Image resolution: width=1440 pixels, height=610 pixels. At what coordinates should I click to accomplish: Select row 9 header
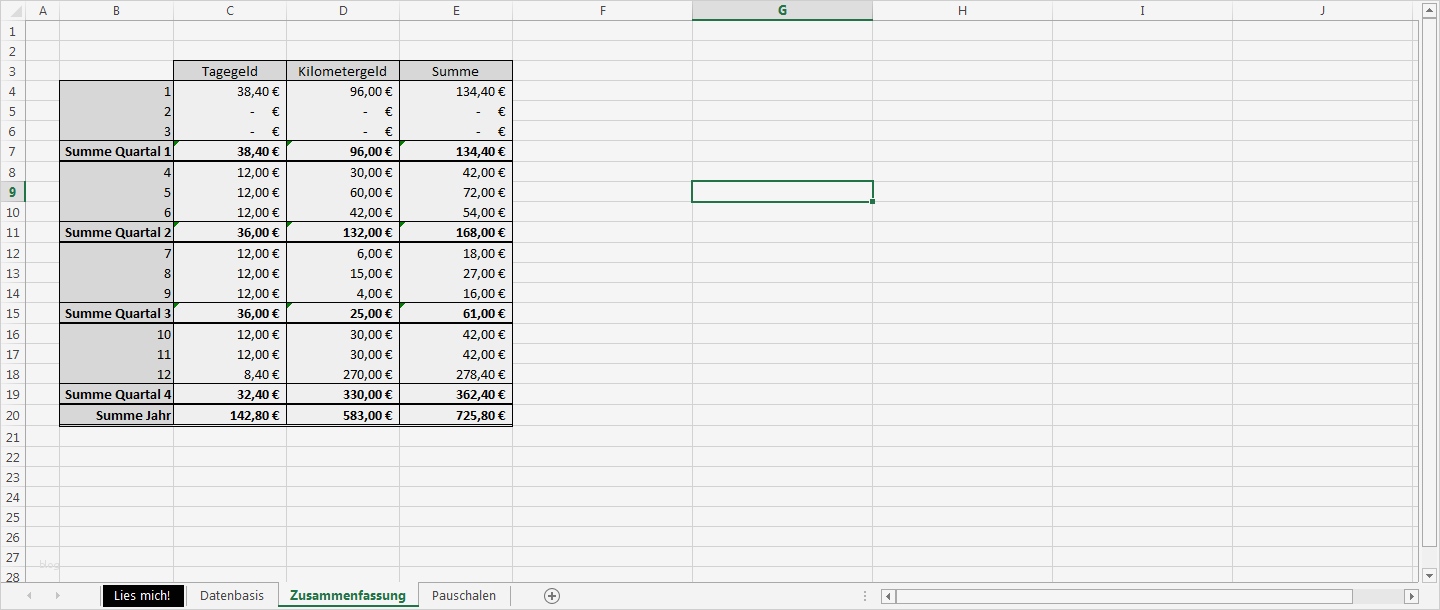[x=13, y=192]
